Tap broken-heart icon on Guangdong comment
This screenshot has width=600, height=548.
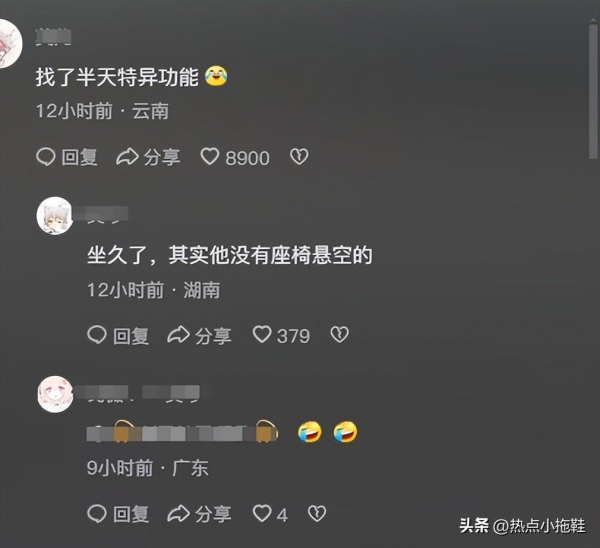click(x=317, y=513)
